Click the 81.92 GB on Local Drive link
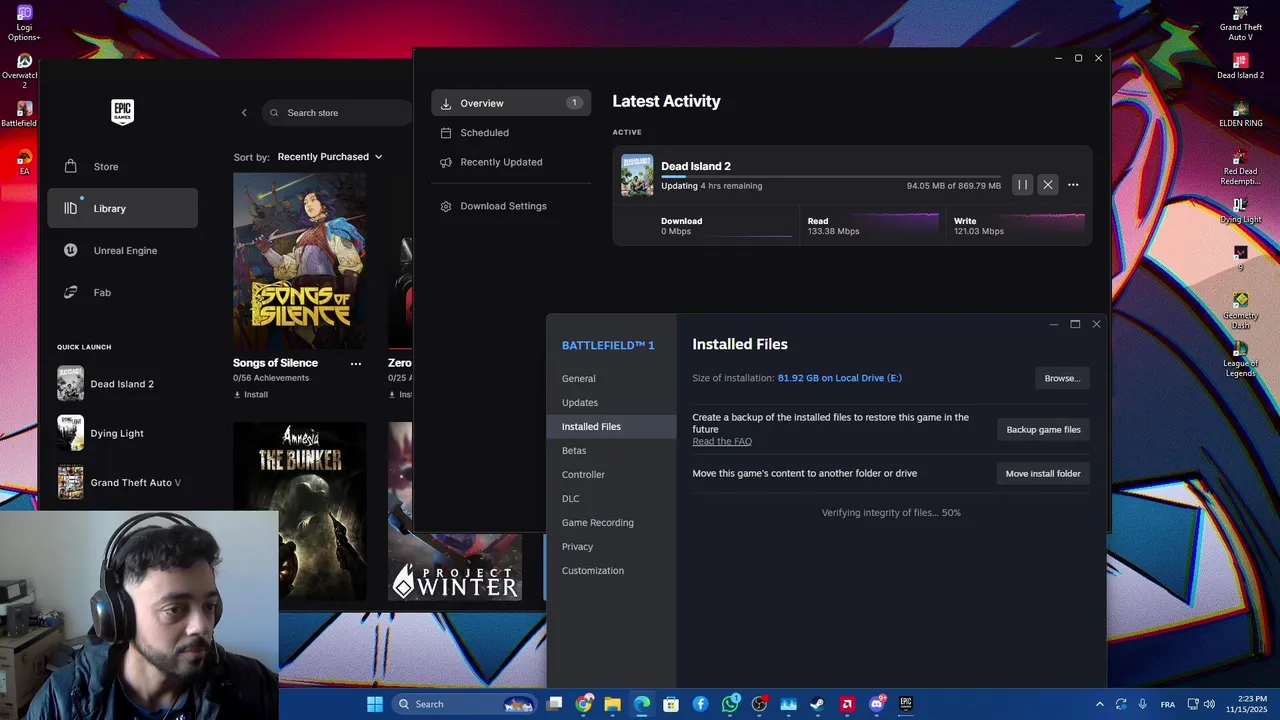 [840, 378]
